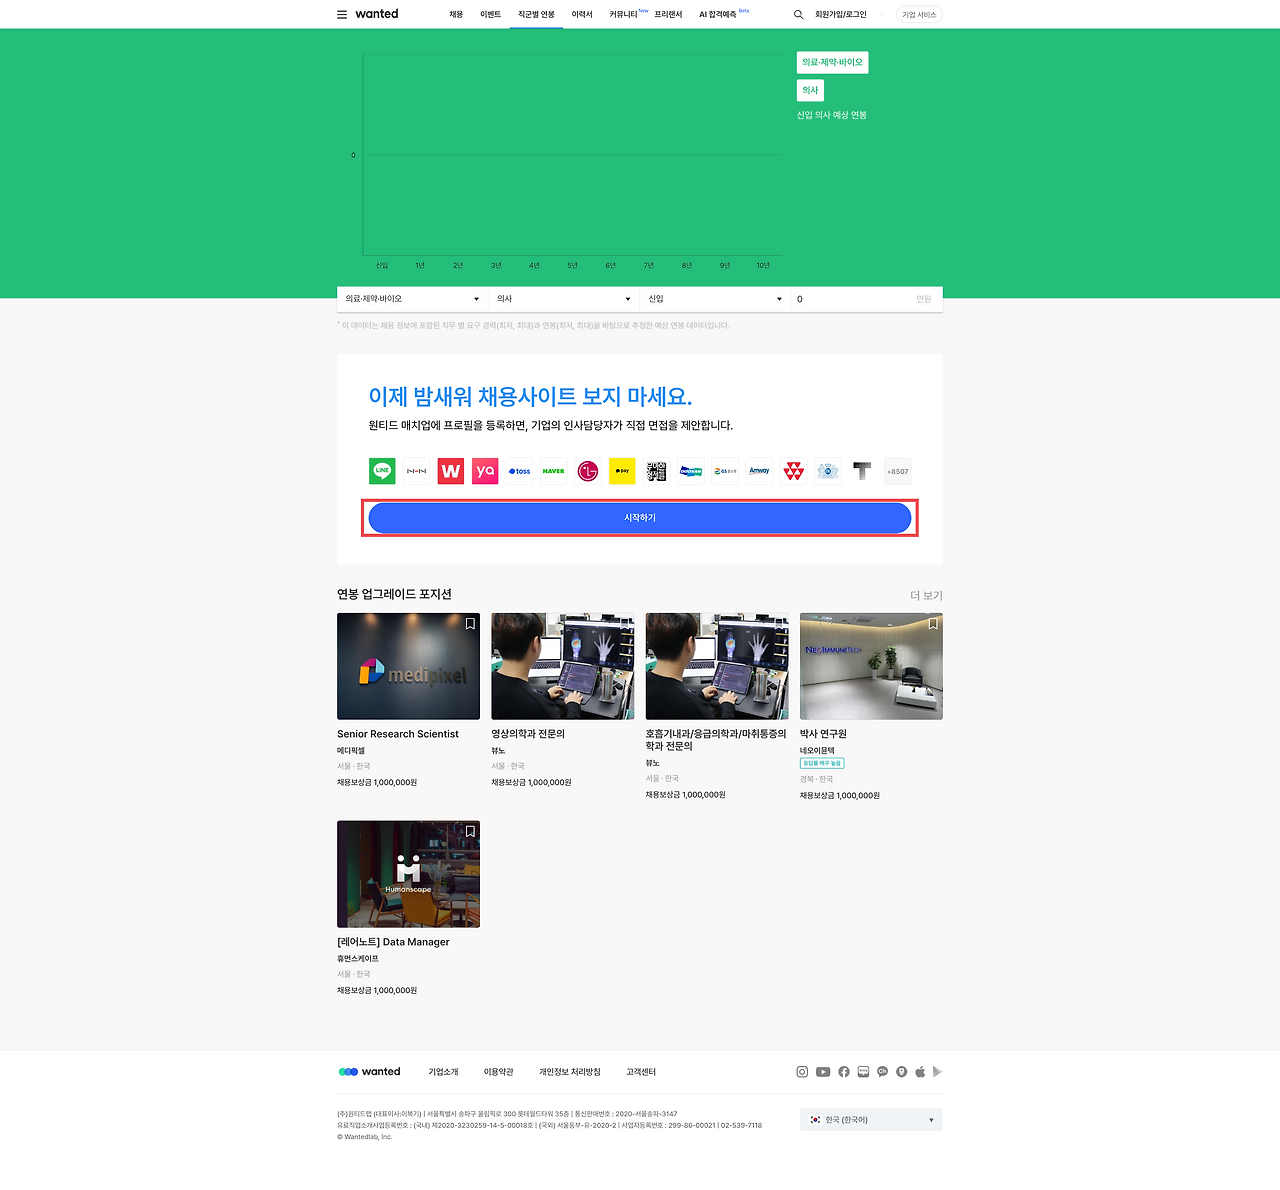Open the 개인정보 처리방침 footer link
This screenshot has width=1280, height=1190.
click(x=570, y=1072)
